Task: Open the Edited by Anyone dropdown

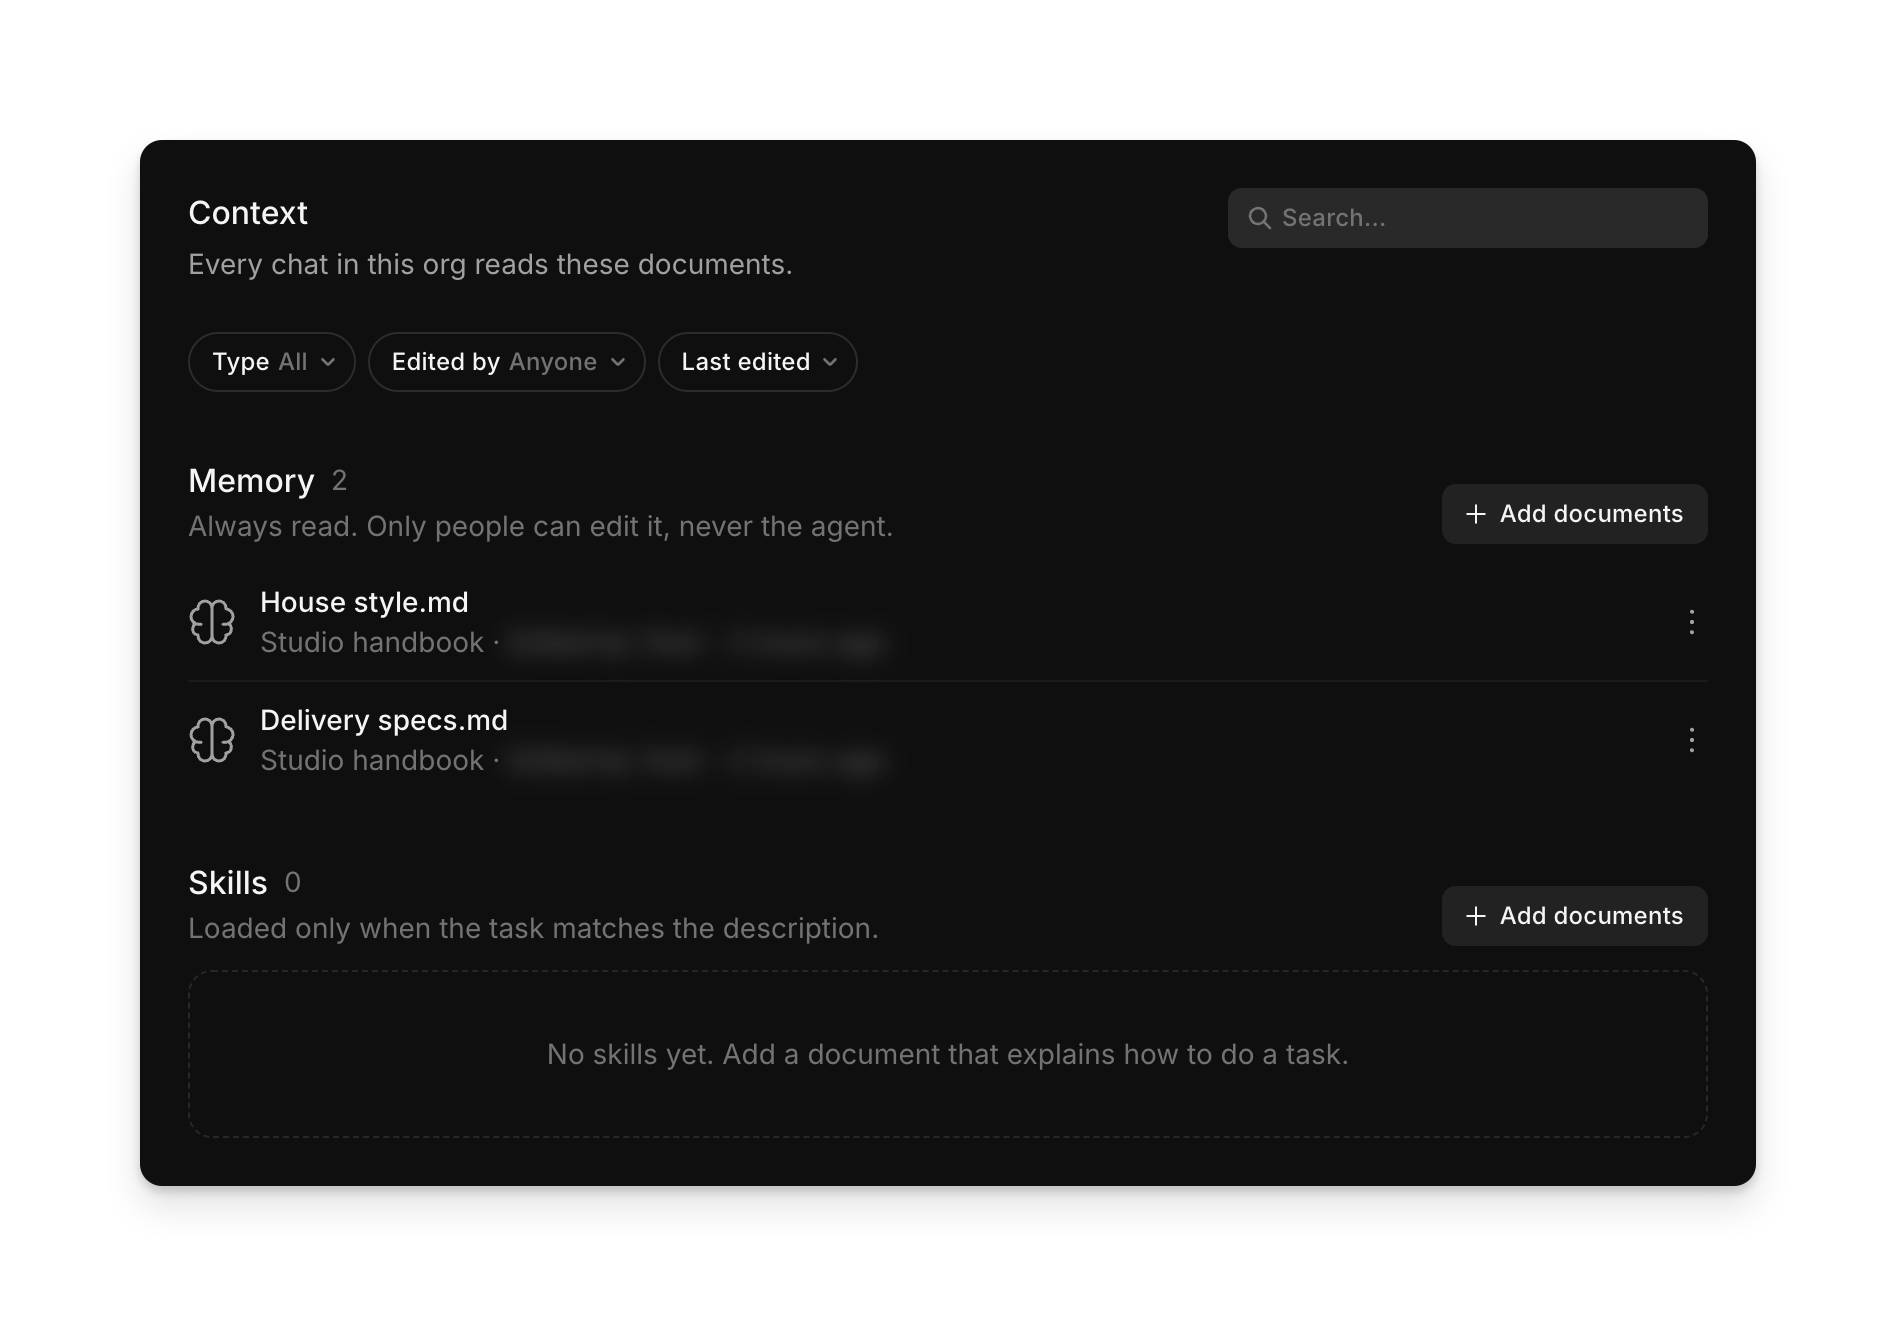Action: coord(507,362)
